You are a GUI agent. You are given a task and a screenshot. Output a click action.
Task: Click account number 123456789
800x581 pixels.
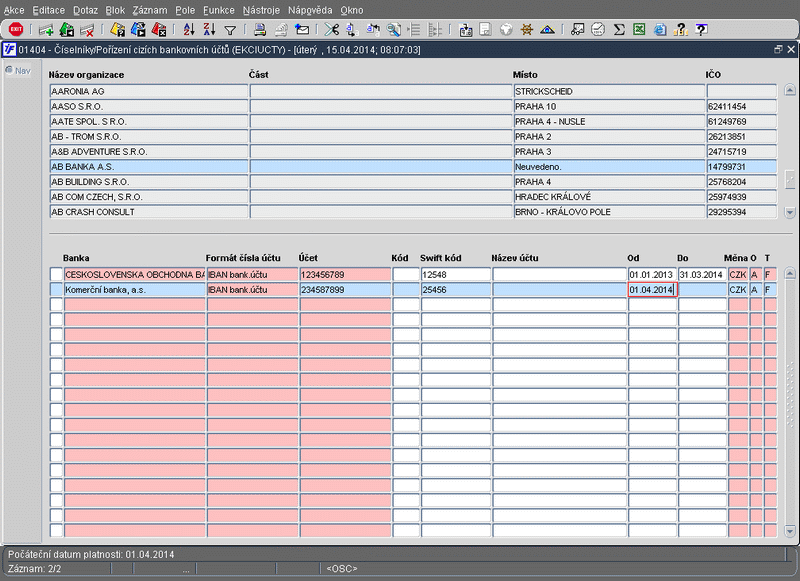(345, 274)
